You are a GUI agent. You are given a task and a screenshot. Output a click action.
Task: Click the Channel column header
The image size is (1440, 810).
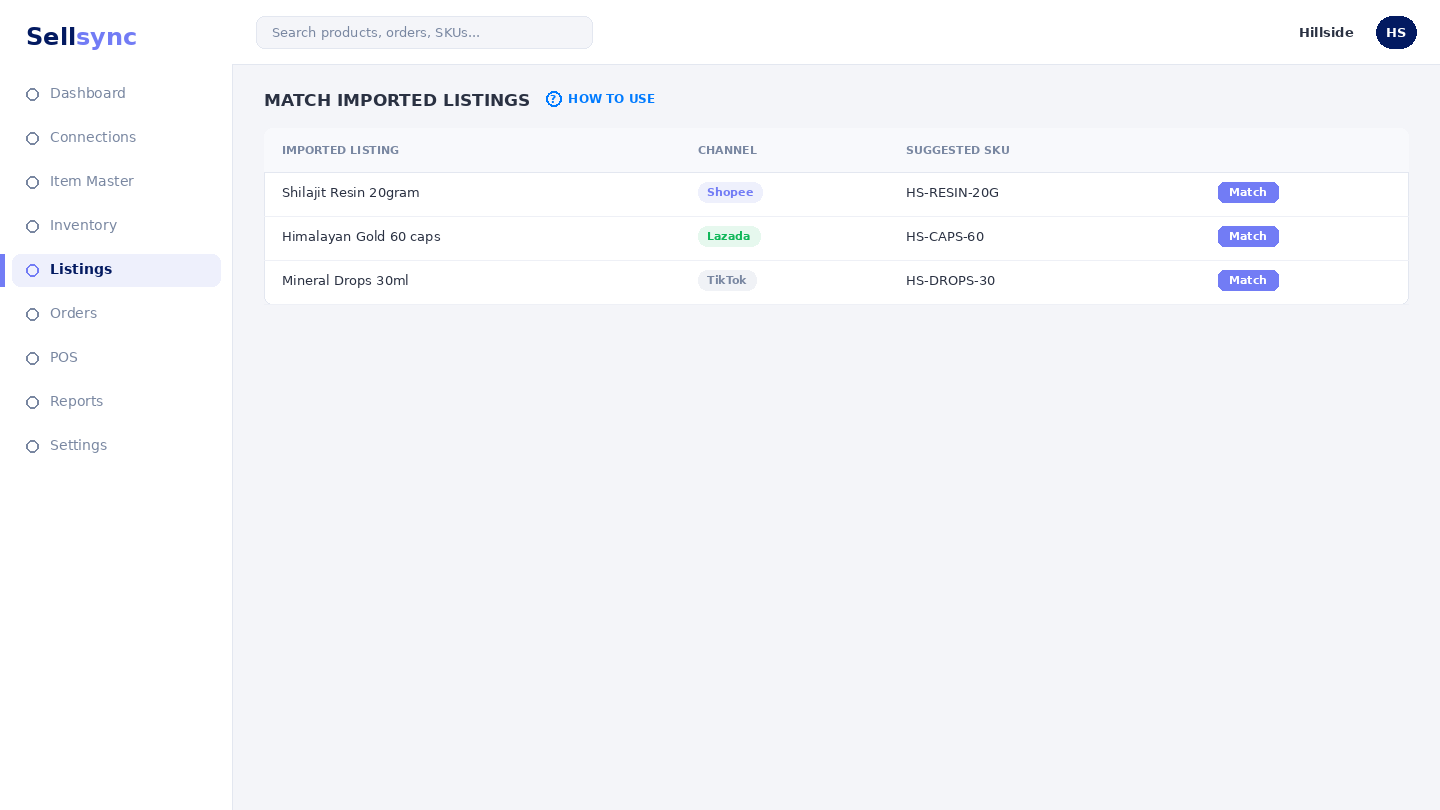(x=727, y=151)
